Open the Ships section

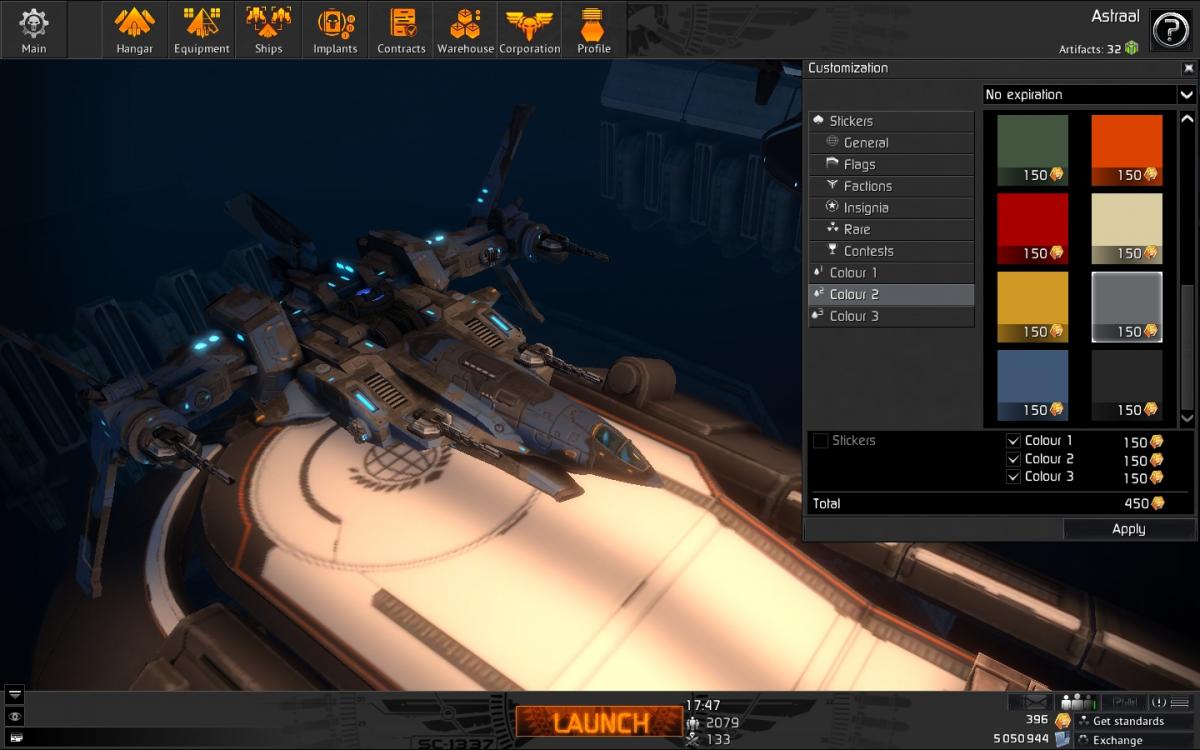click(x=268, y=29)
